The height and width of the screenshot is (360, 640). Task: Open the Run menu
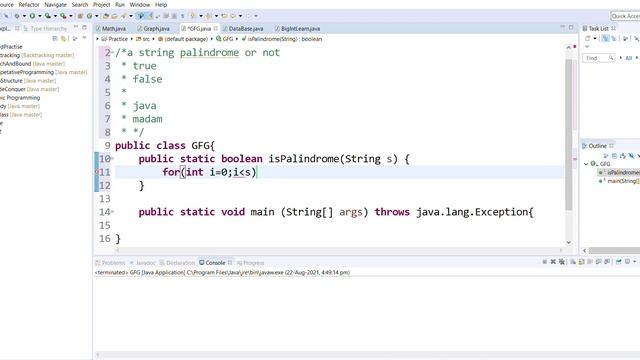pyautogui.click(x=120, y=4)
